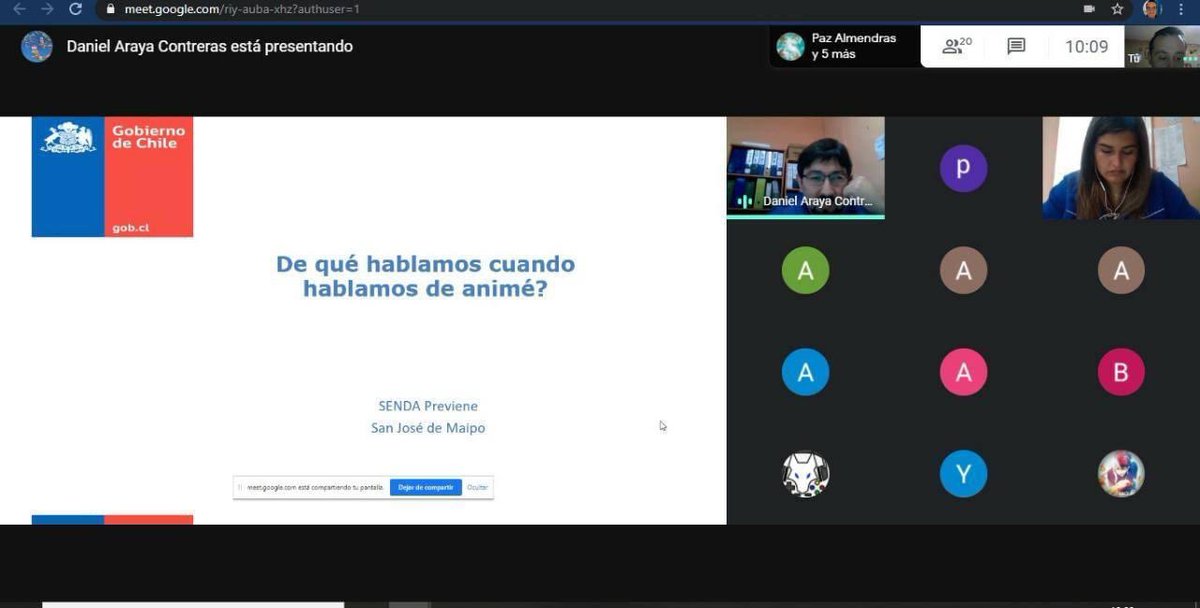Screen dimensions: 1200x608
Task: Select the wolf picture participant avatar
Action: tap(805, 474)
